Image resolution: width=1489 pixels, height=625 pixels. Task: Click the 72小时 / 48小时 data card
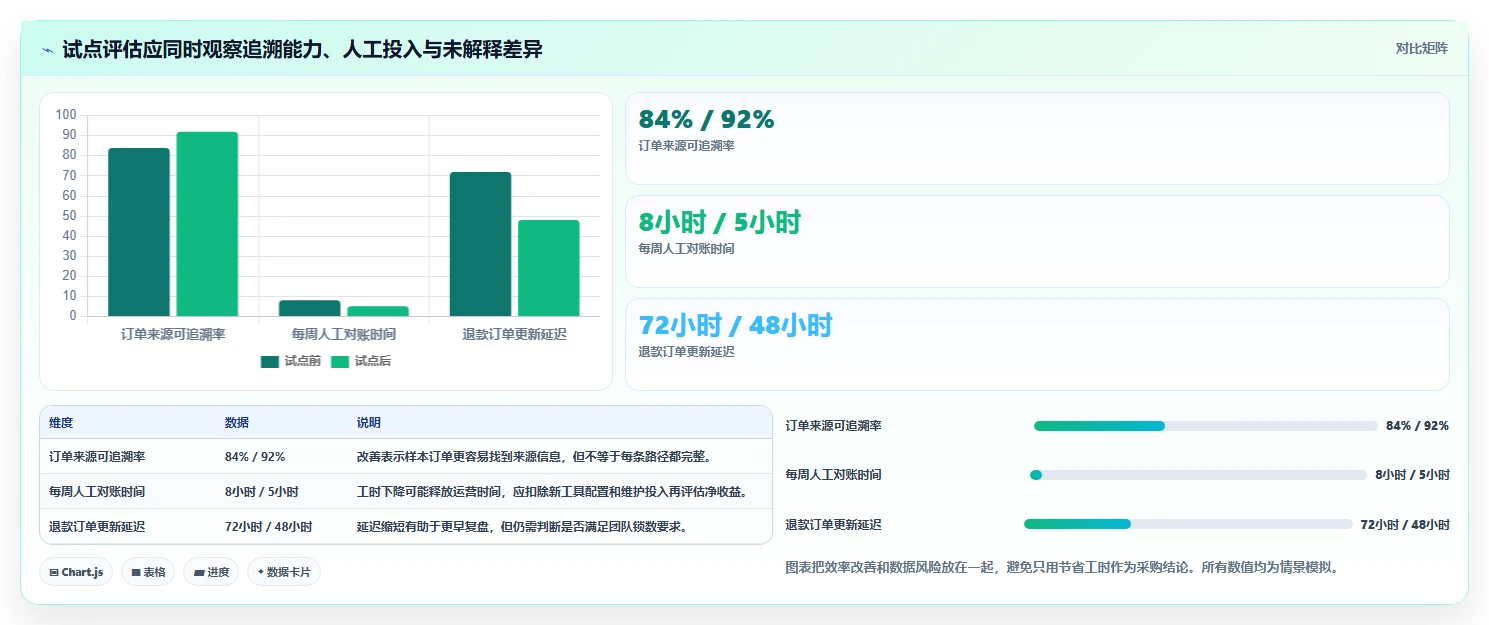tap(1037, 344)
